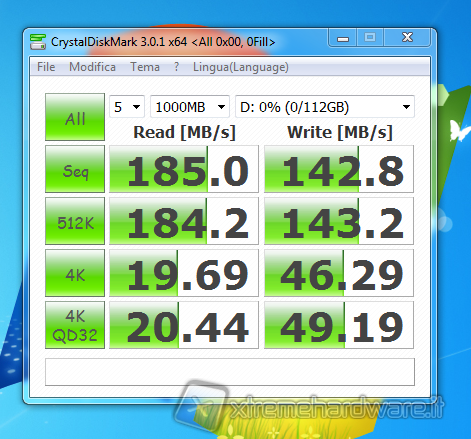Open the drive selector showing D: 0%
Screen dimensions: 471x439
[325, 107]
